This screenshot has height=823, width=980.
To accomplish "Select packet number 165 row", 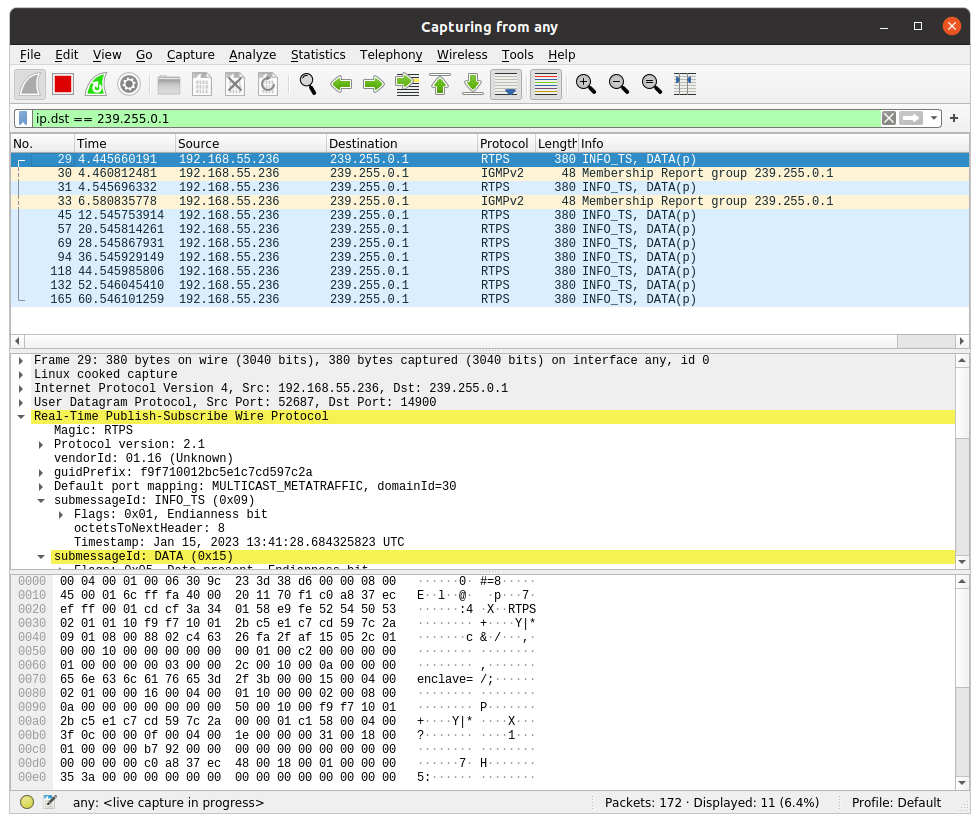I will [490, 299].
